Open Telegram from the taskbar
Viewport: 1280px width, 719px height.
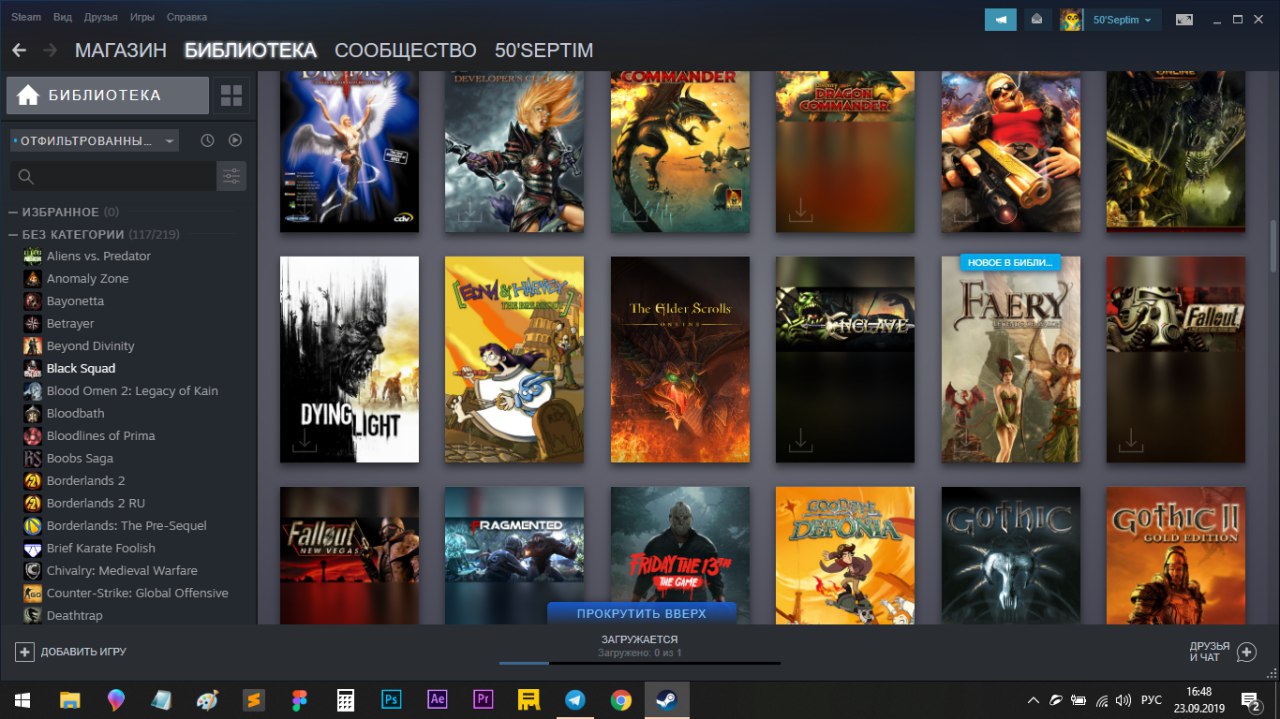[575, 700]
